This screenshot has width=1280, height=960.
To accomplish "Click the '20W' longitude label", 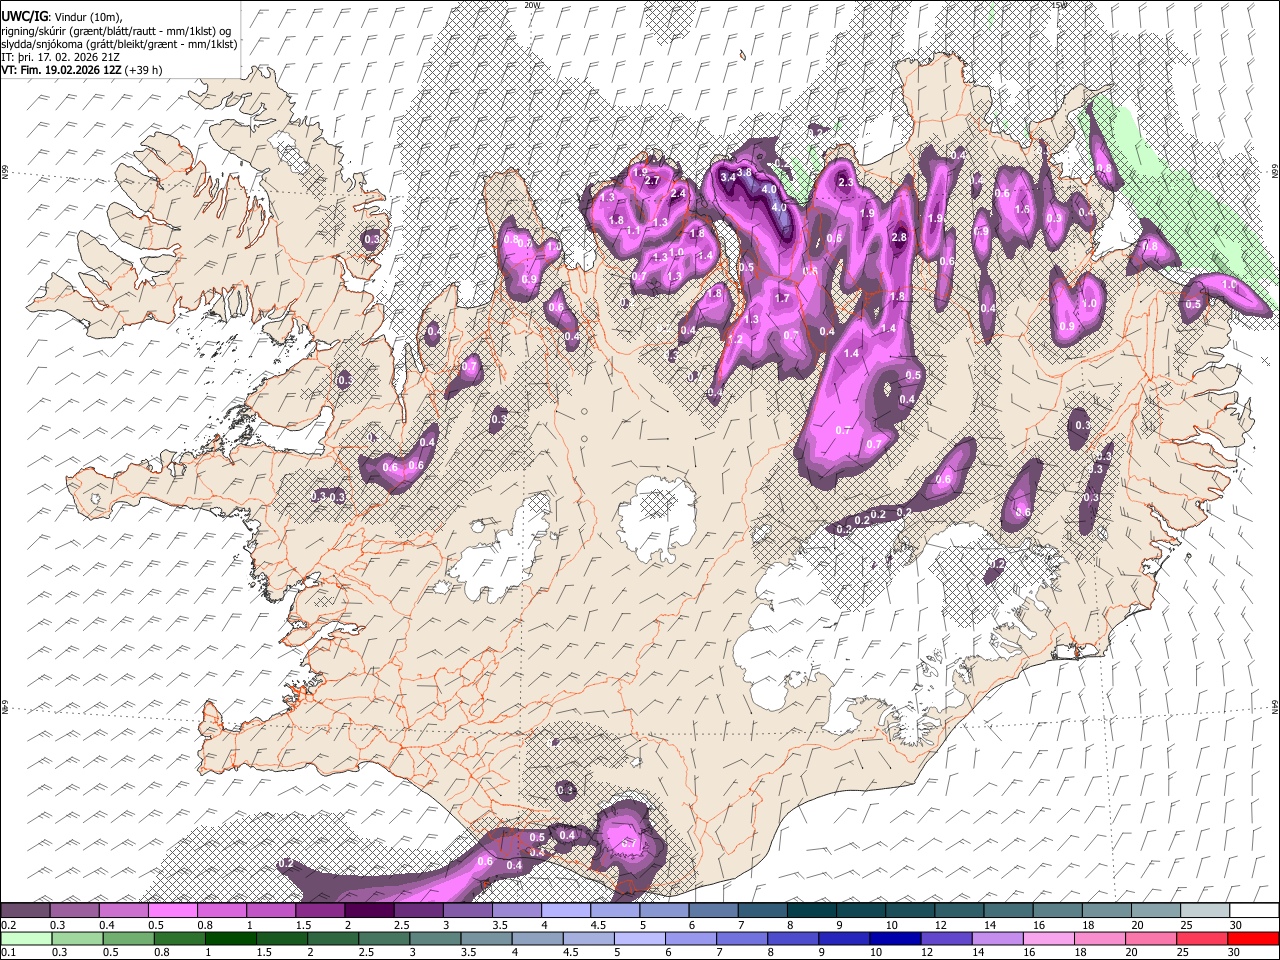I will [532, 5].
